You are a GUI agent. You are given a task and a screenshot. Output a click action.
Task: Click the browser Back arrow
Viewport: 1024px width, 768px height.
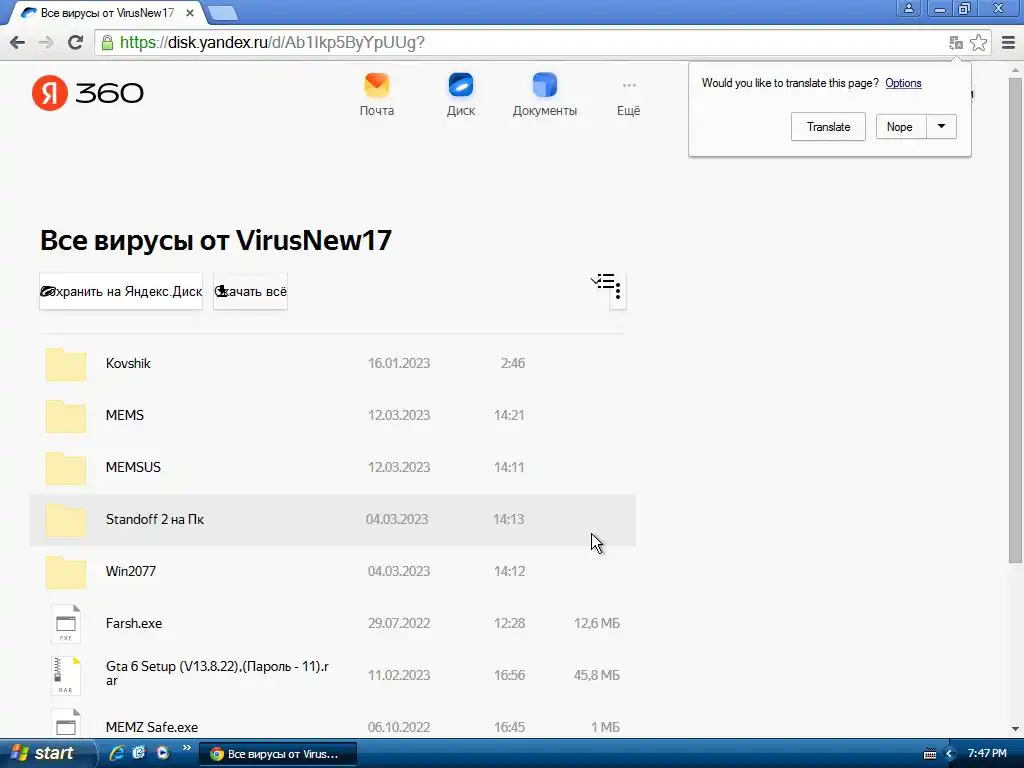tap(18, 42)
